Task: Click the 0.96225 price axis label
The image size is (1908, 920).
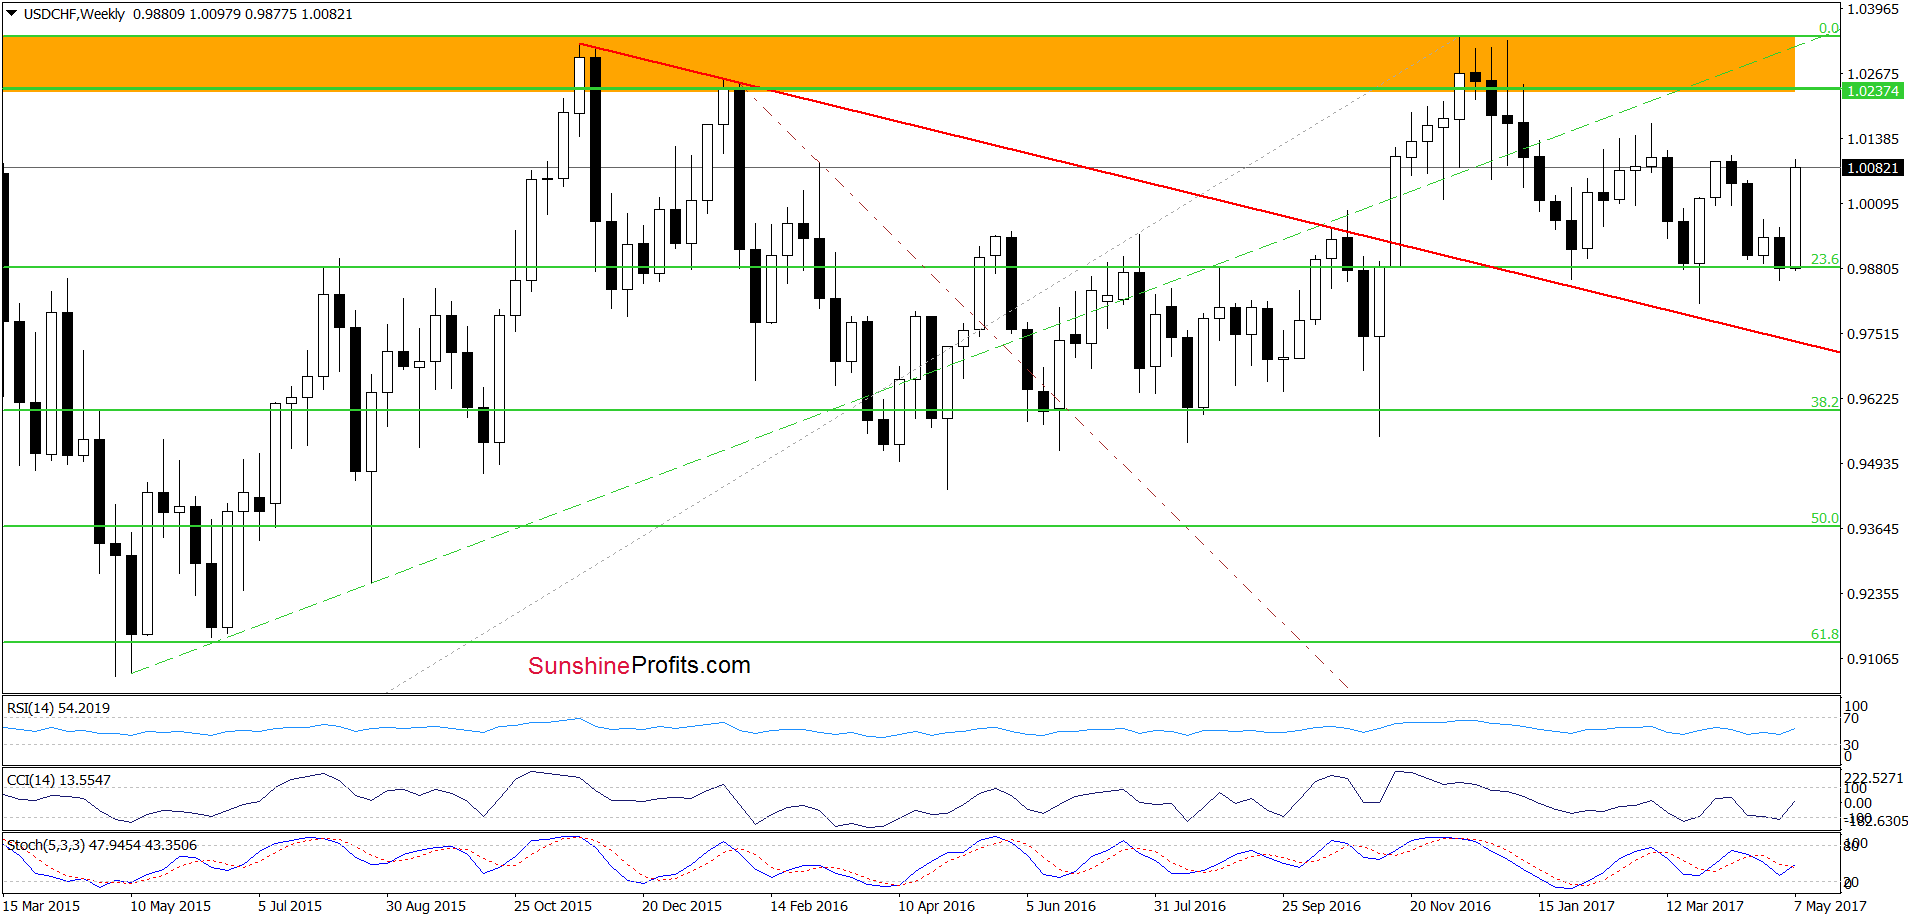Action: click(x=1872, y=399)
